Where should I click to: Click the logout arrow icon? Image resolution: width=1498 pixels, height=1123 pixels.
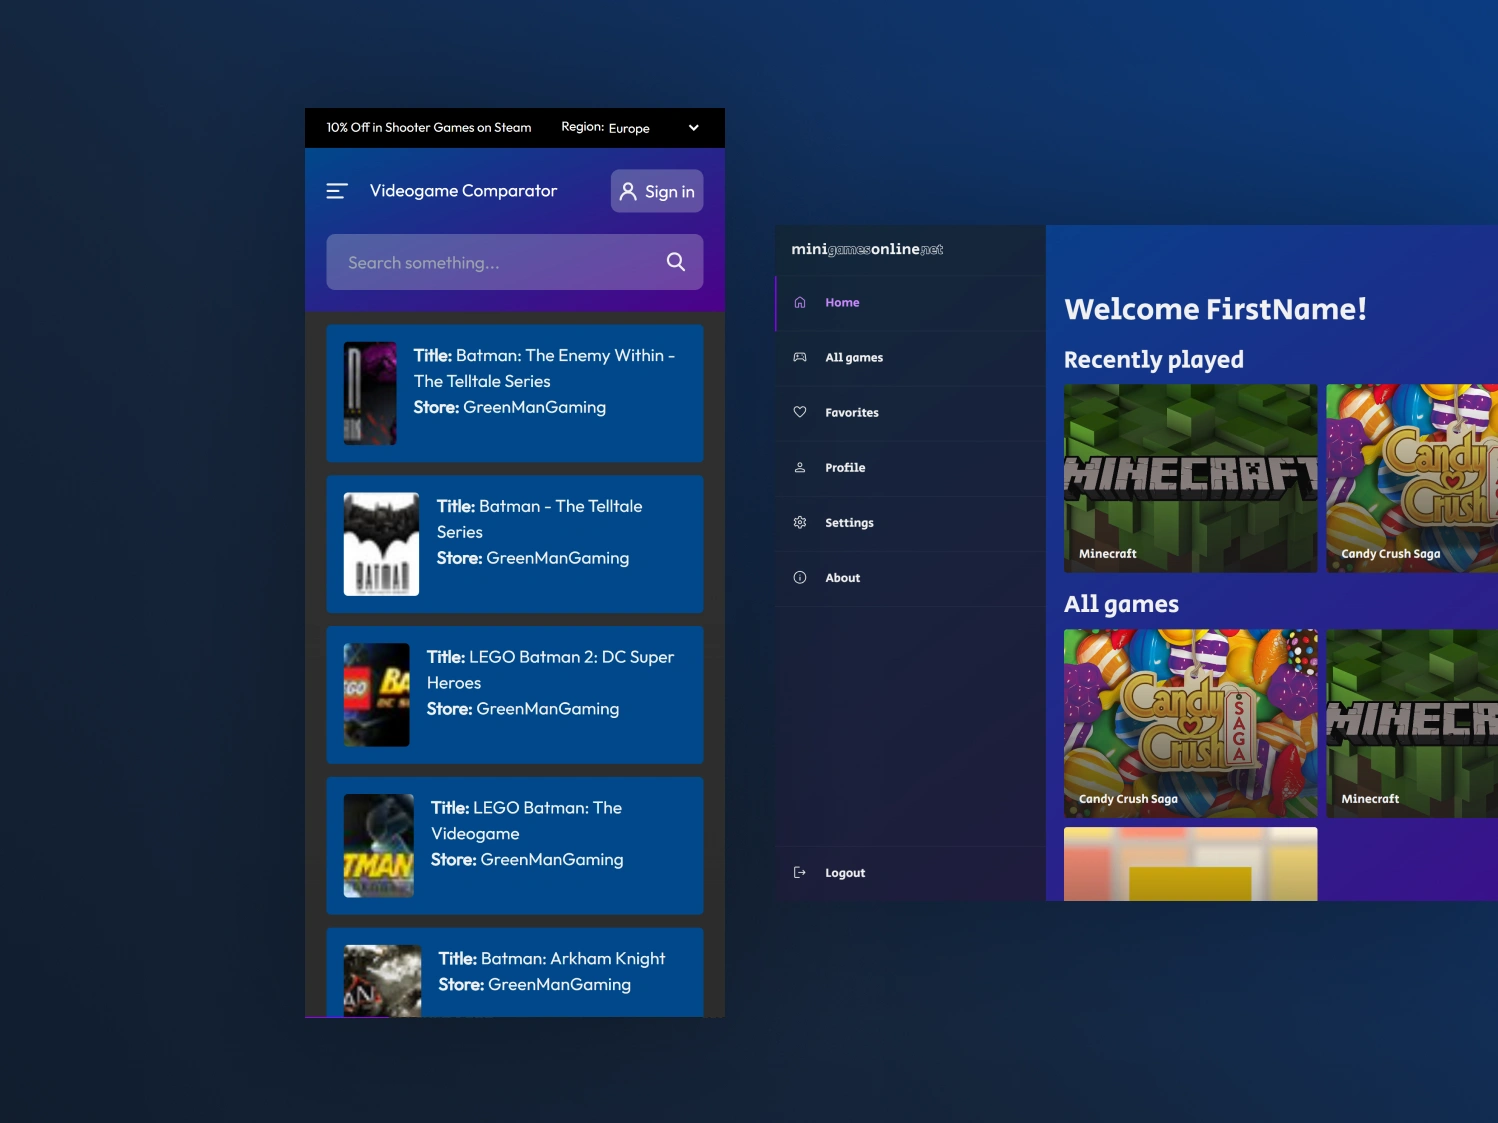click(800, 873)
